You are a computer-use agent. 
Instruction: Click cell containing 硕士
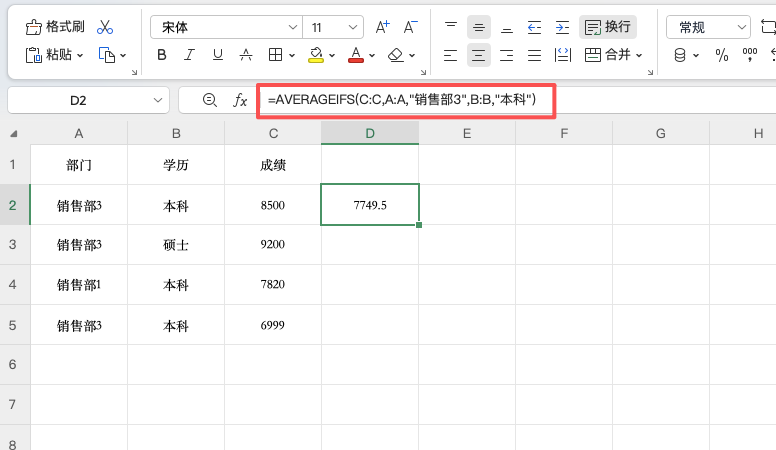pyautogui.click(x=176, y=245)
